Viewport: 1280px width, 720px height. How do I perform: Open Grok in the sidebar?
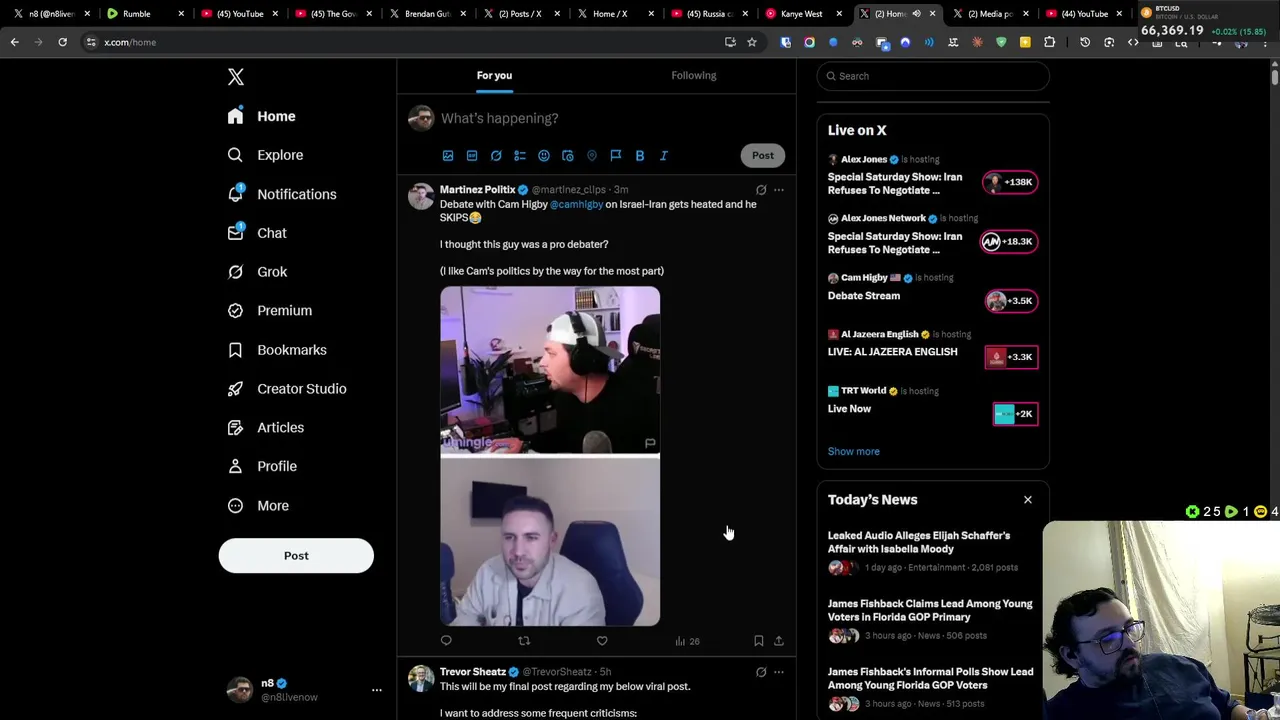(257, 272)
